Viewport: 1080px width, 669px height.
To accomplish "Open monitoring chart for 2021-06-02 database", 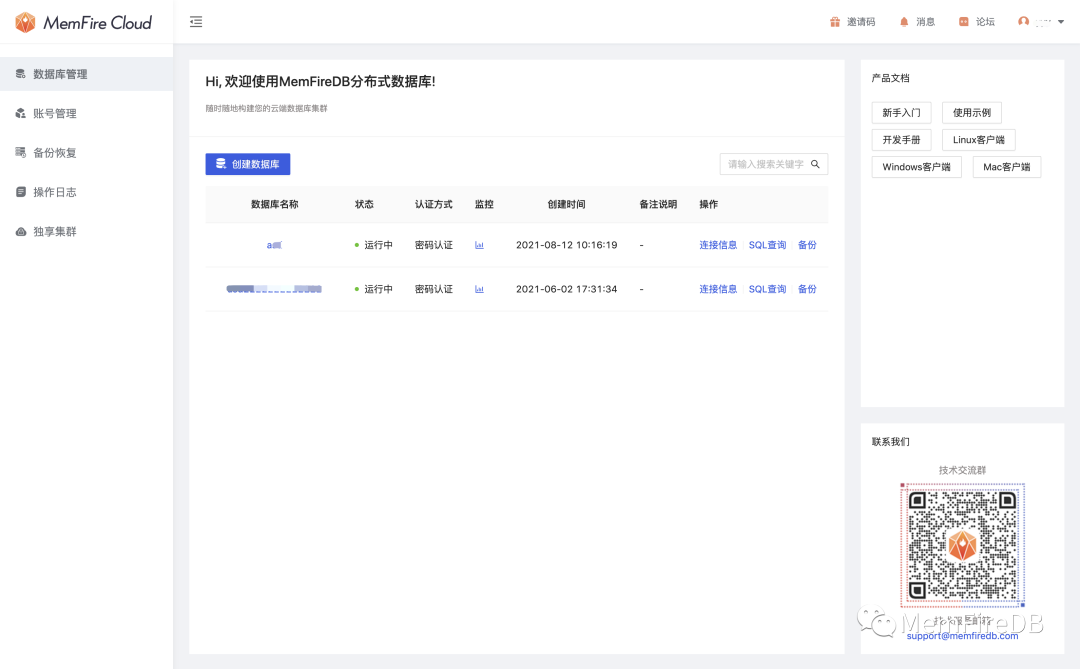I will 479,289.
